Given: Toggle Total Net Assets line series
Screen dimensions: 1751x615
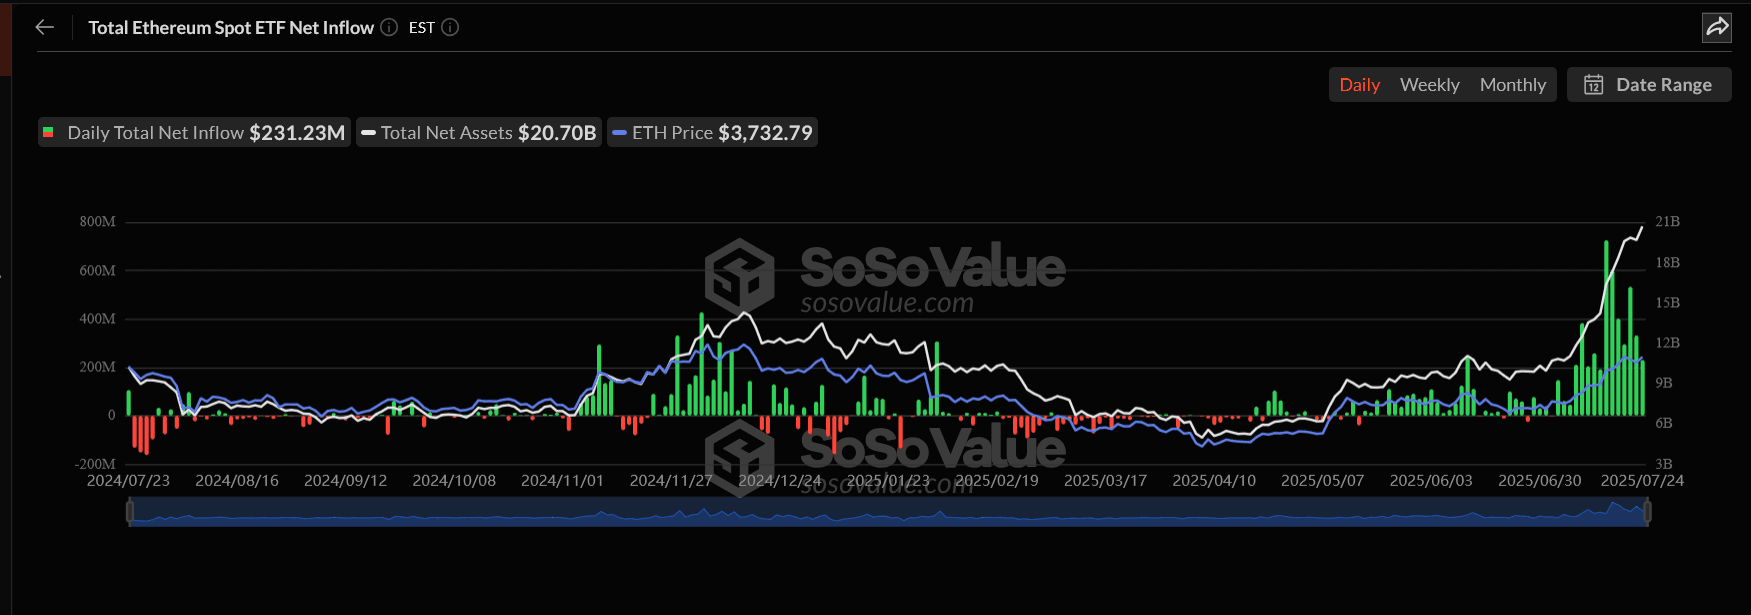Looking at the screenshot, I should pos(479,133).
